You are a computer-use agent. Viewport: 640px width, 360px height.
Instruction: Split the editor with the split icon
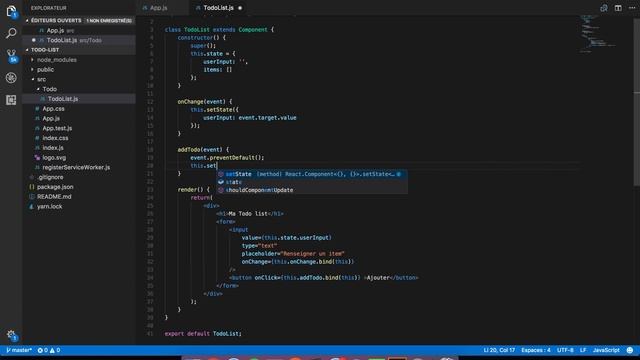(618, 8)
